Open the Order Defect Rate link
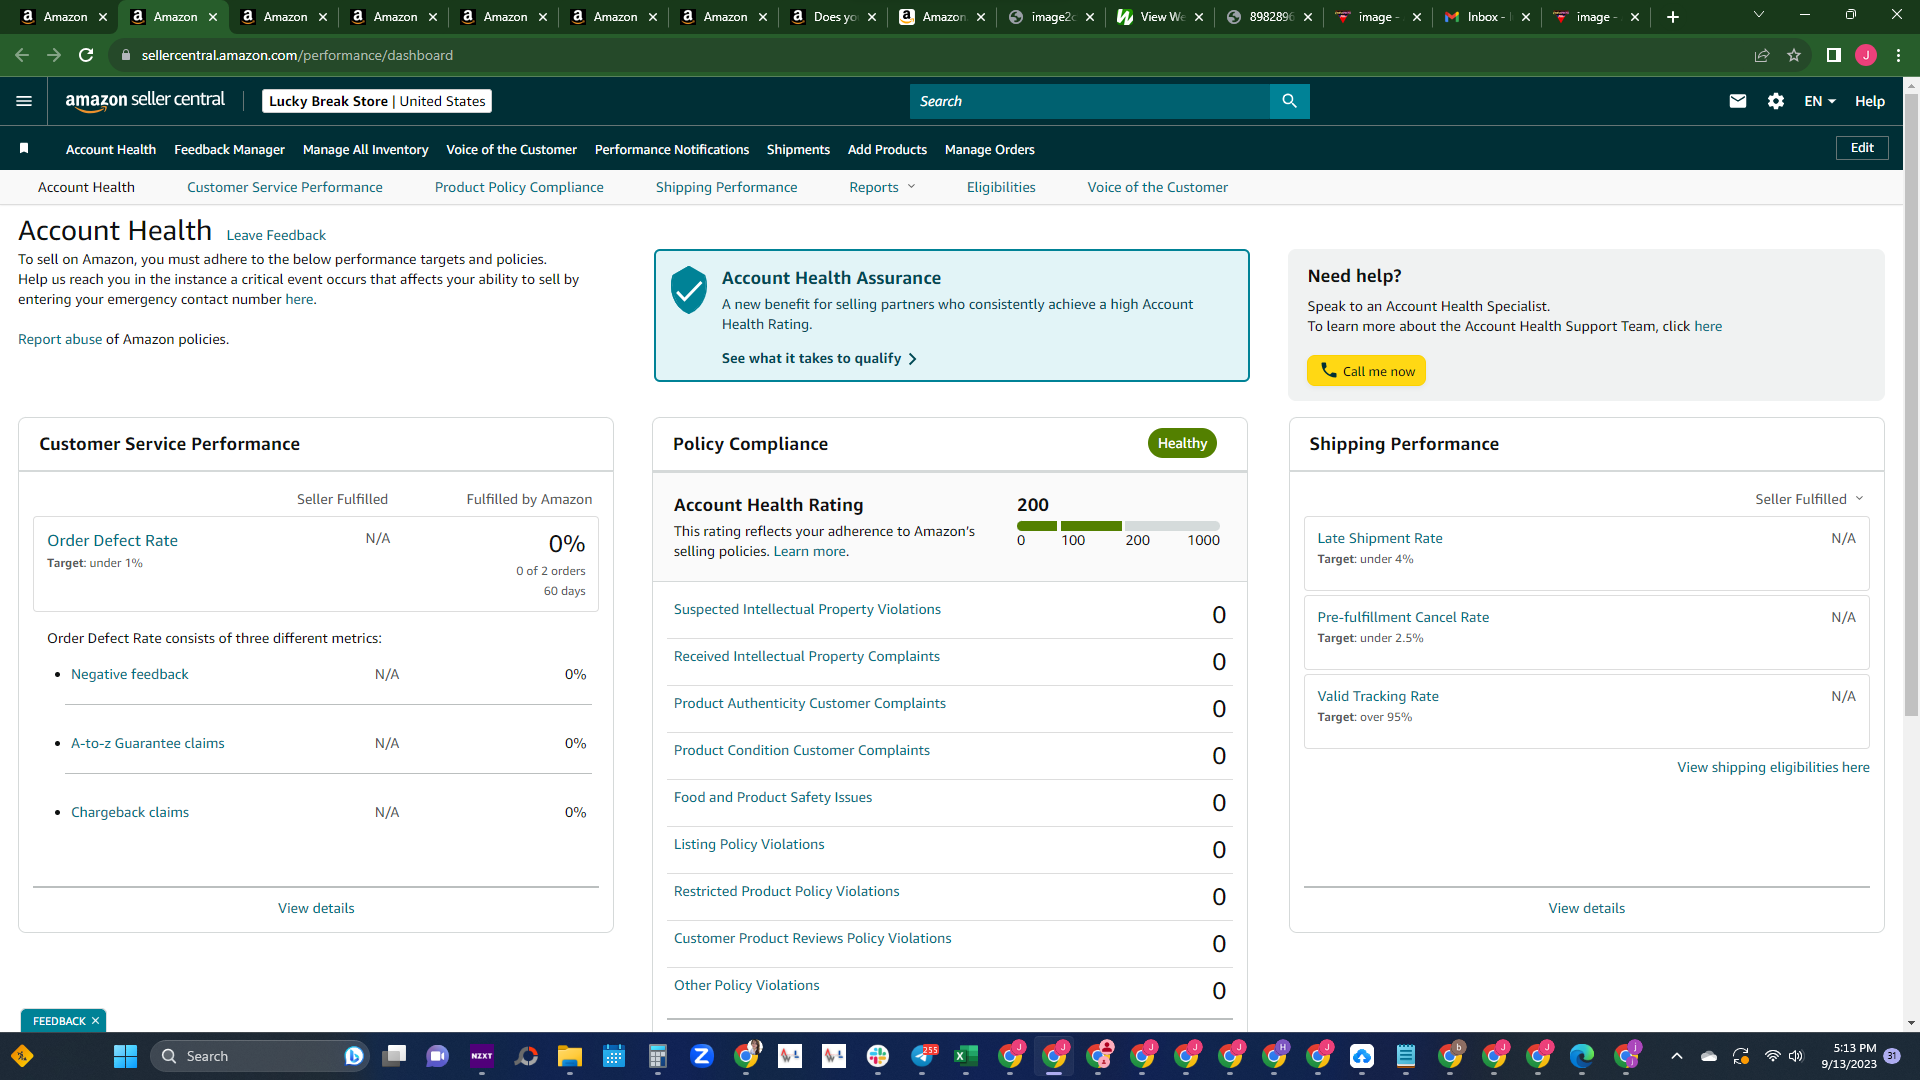 tap(112, 540)
